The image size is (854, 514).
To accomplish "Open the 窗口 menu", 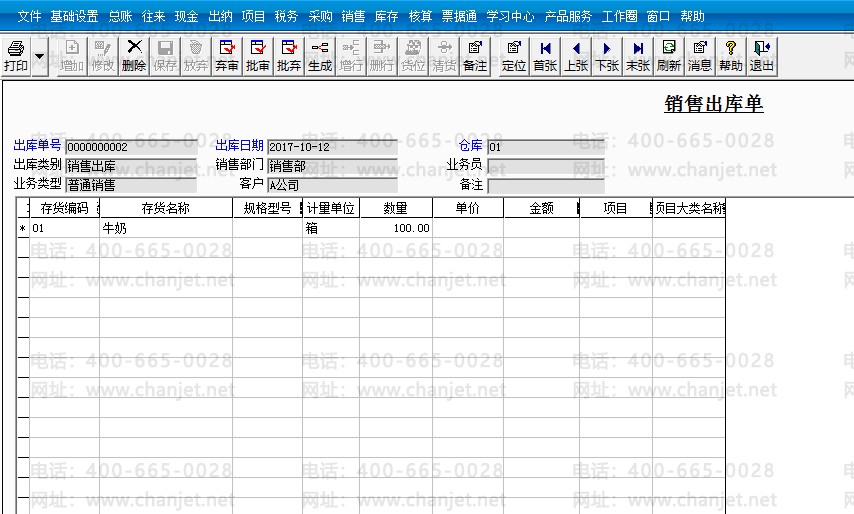I will coord(658,16).
